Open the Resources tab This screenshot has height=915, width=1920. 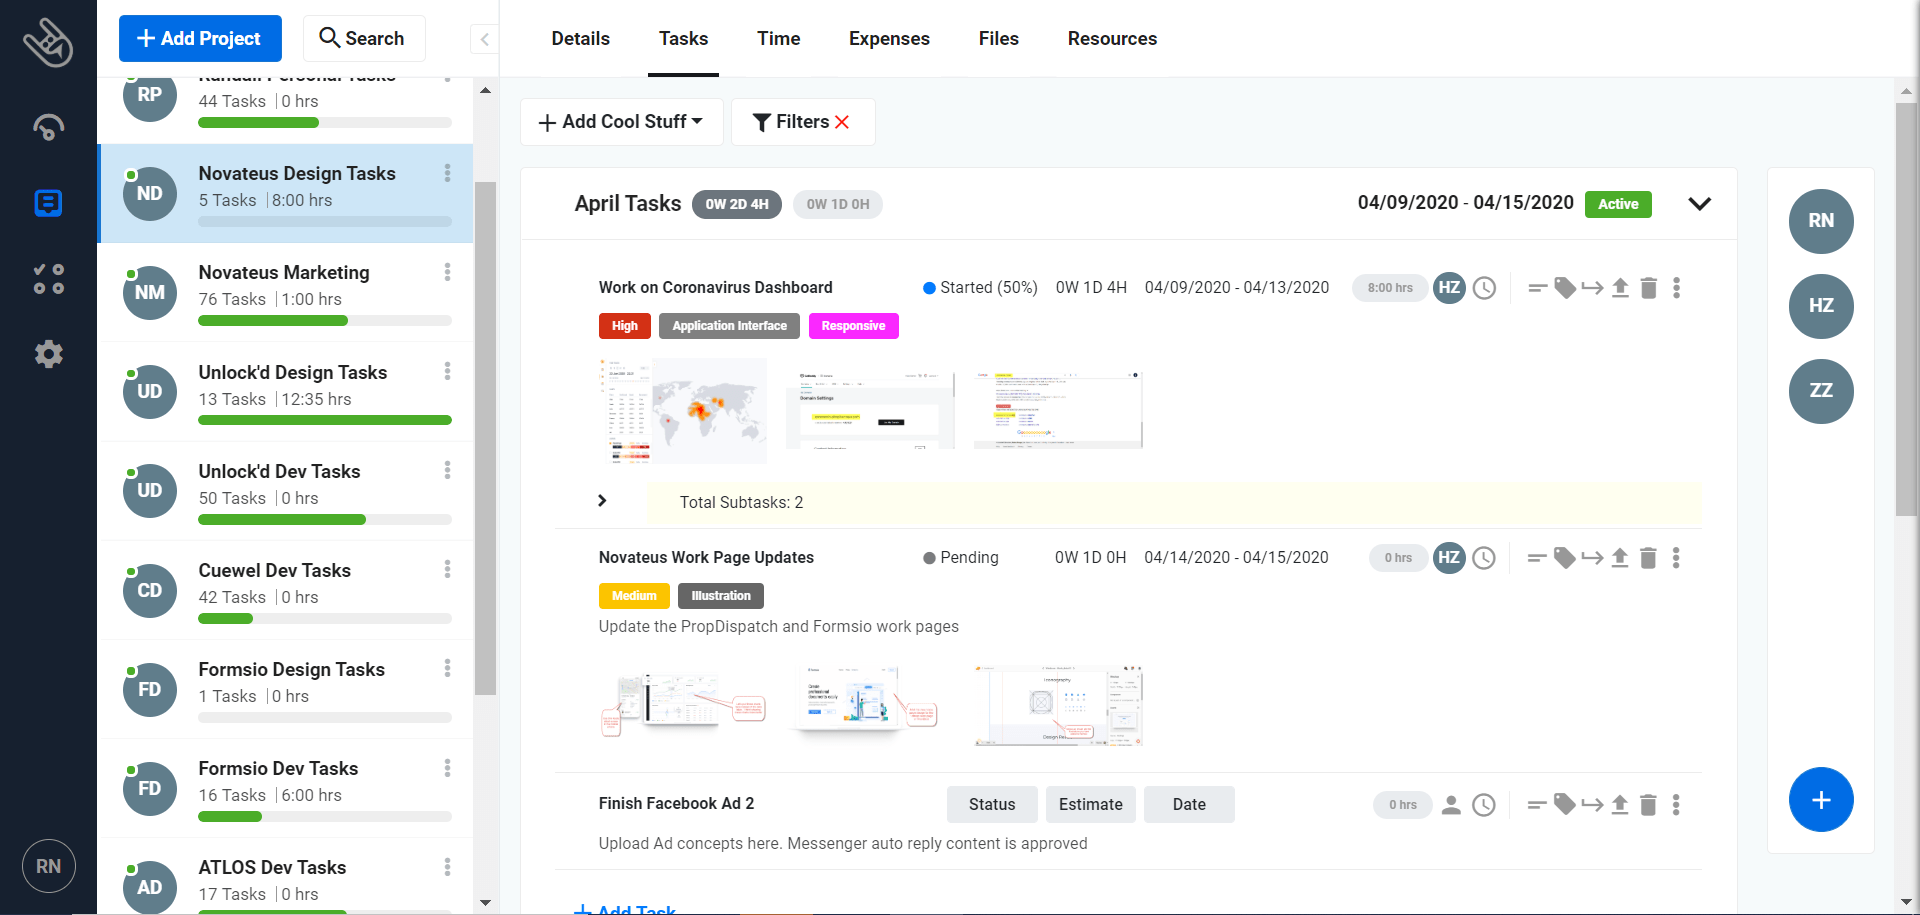coord(1112,39)
